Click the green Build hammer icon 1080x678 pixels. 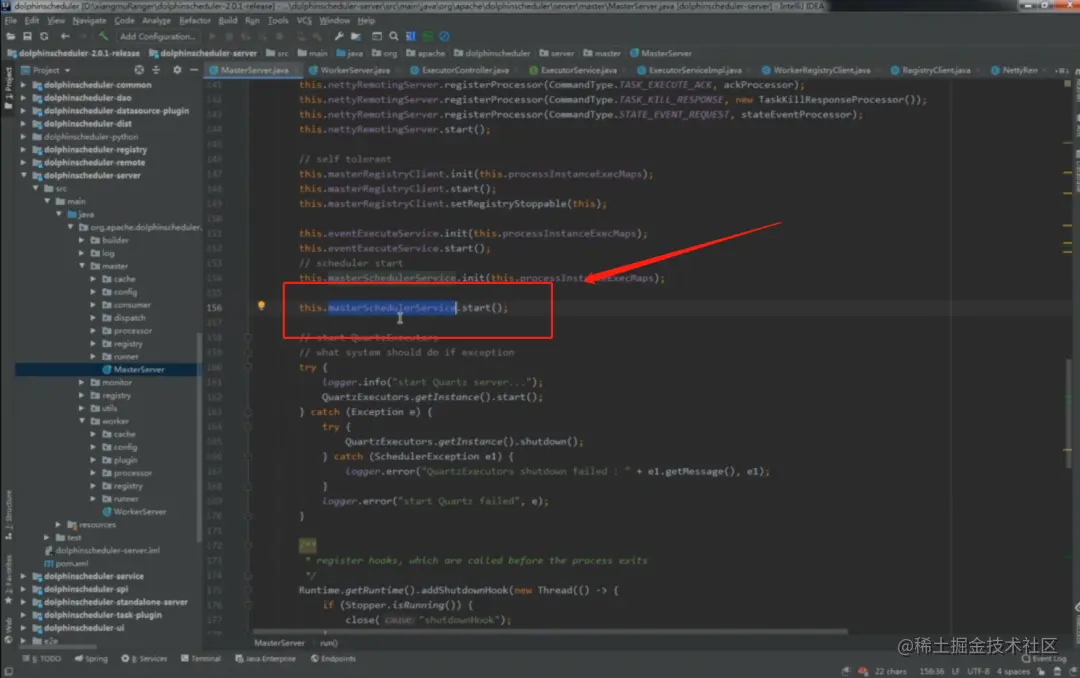tap(103, 36)
